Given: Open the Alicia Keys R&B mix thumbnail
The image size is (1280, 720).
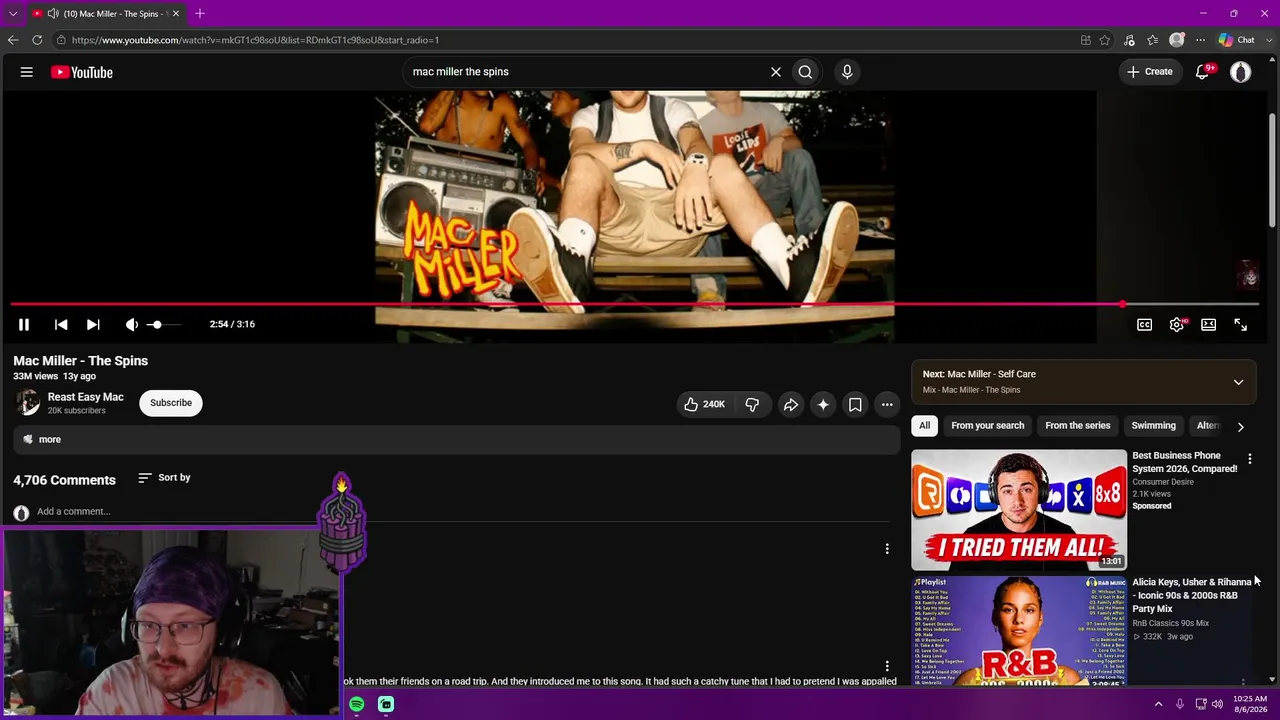Looking at the screenshot, I should [1019, 631].
